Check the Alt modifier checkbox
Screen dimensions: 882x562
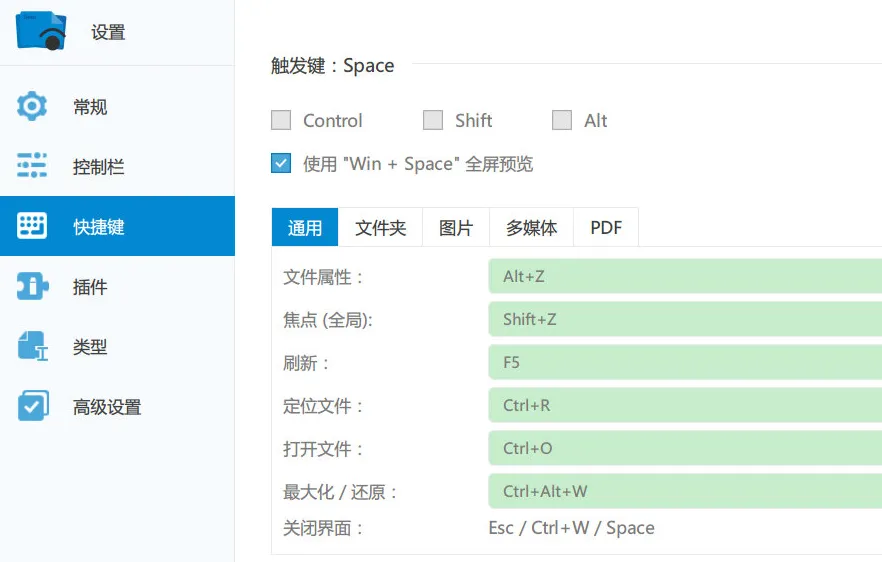click(562, 121)
